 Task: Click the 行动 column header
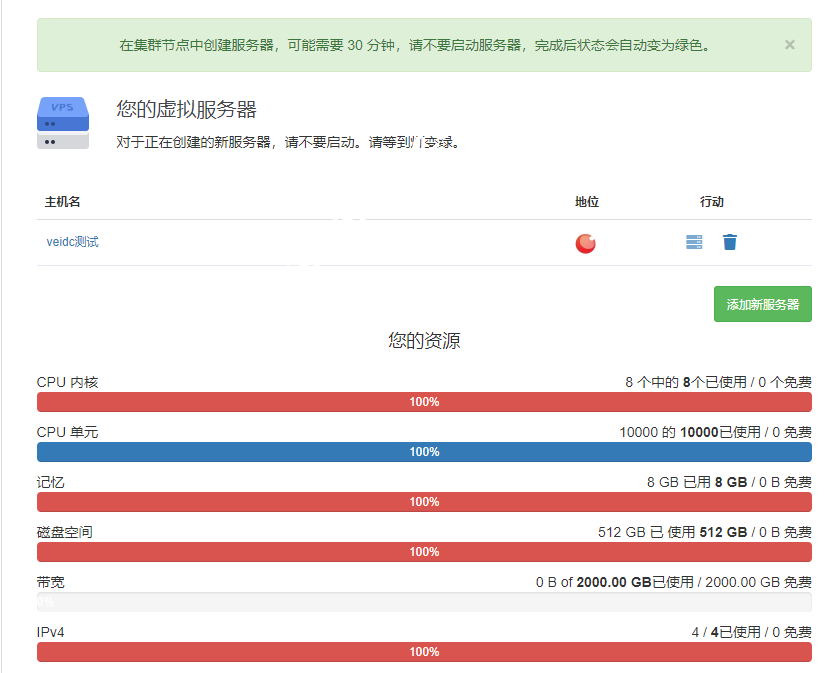(712, 202)
